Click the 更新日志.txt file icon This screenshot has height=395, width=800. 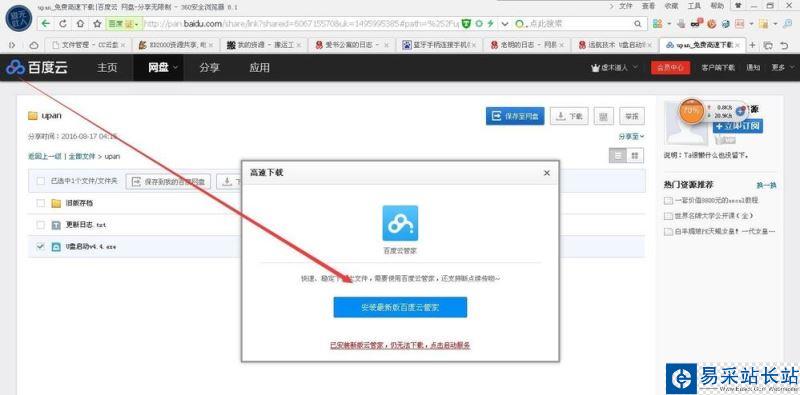coord(56,225)
